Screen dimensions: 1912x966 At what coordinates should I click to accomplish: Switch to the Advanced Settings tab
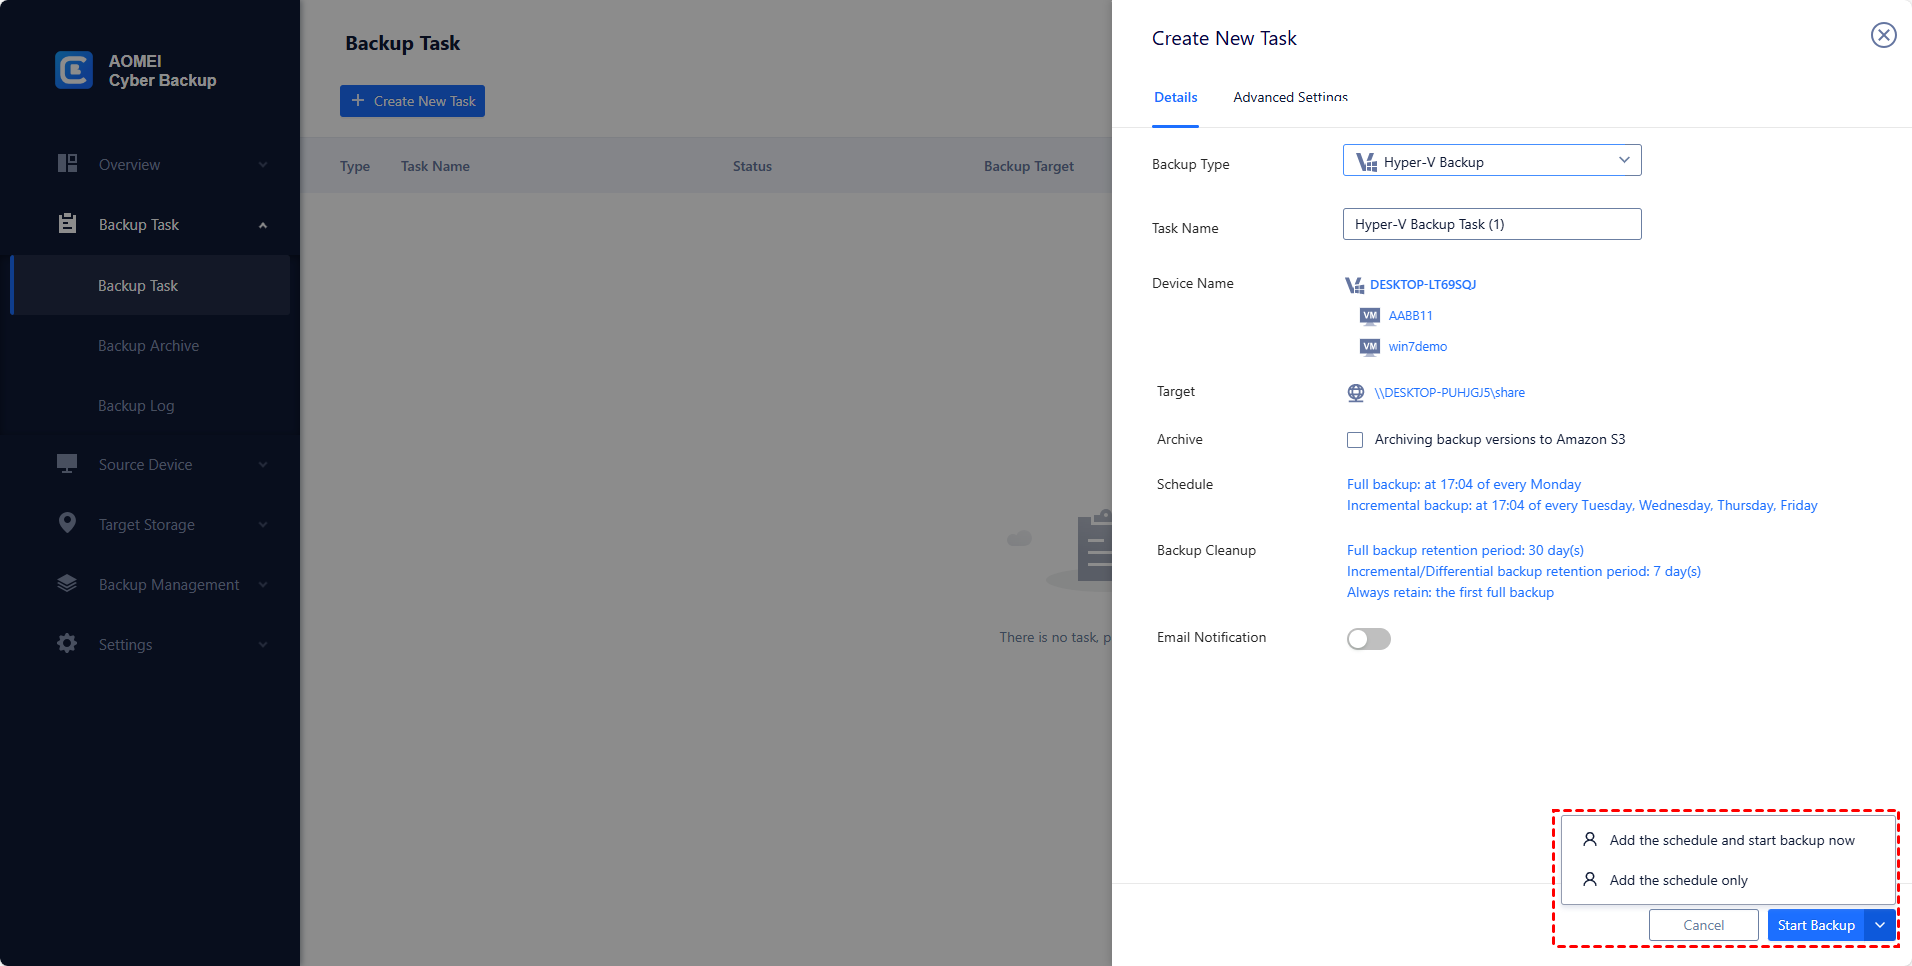pos(1290,97)
